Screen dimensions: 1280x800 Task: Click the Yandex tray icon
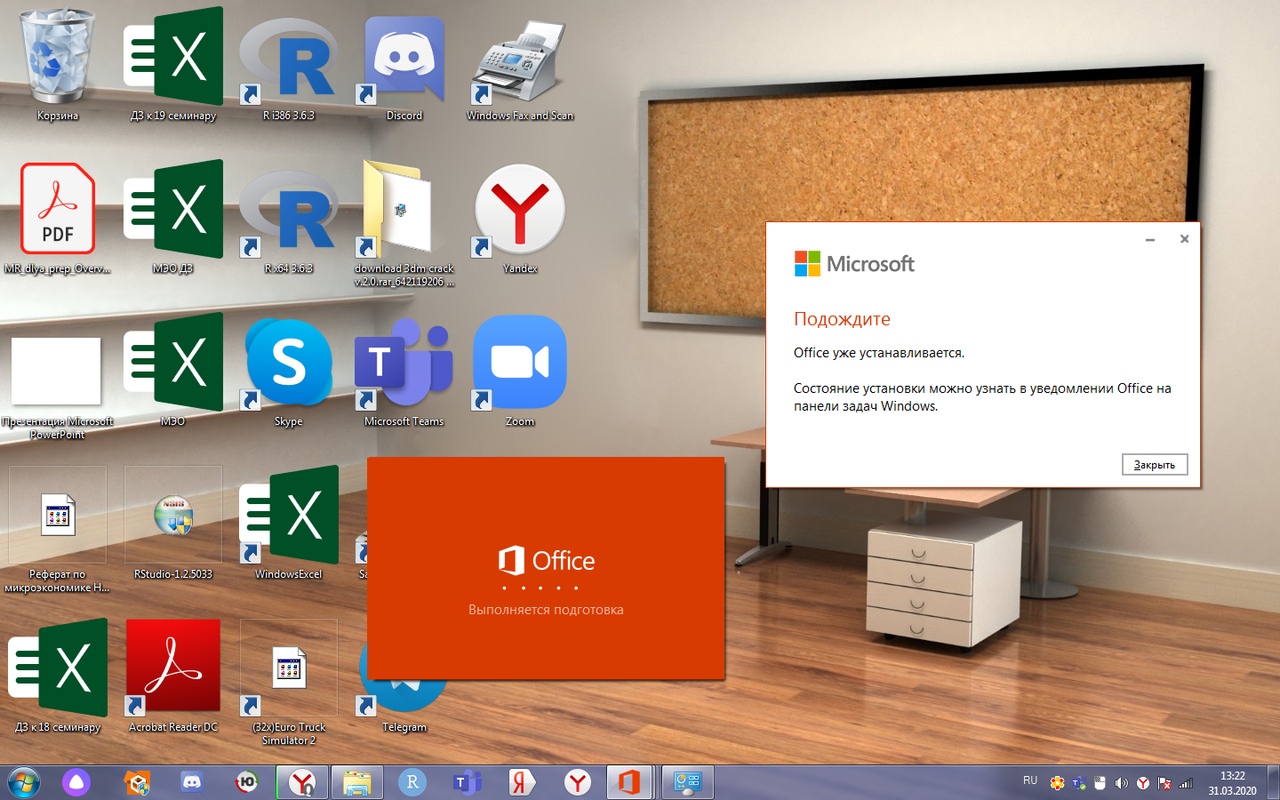coord(1143,783)
